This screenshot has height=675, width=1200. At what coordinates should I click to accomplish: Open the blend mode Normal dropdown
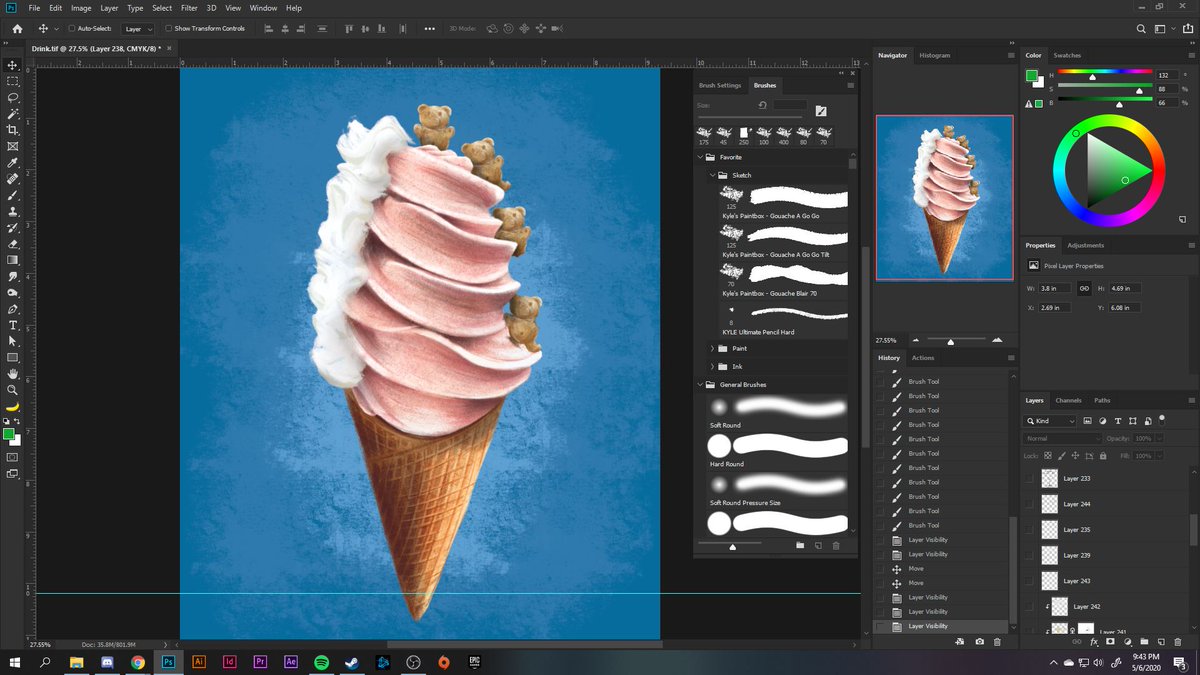pyautogui.click(x=1064, y=438)
